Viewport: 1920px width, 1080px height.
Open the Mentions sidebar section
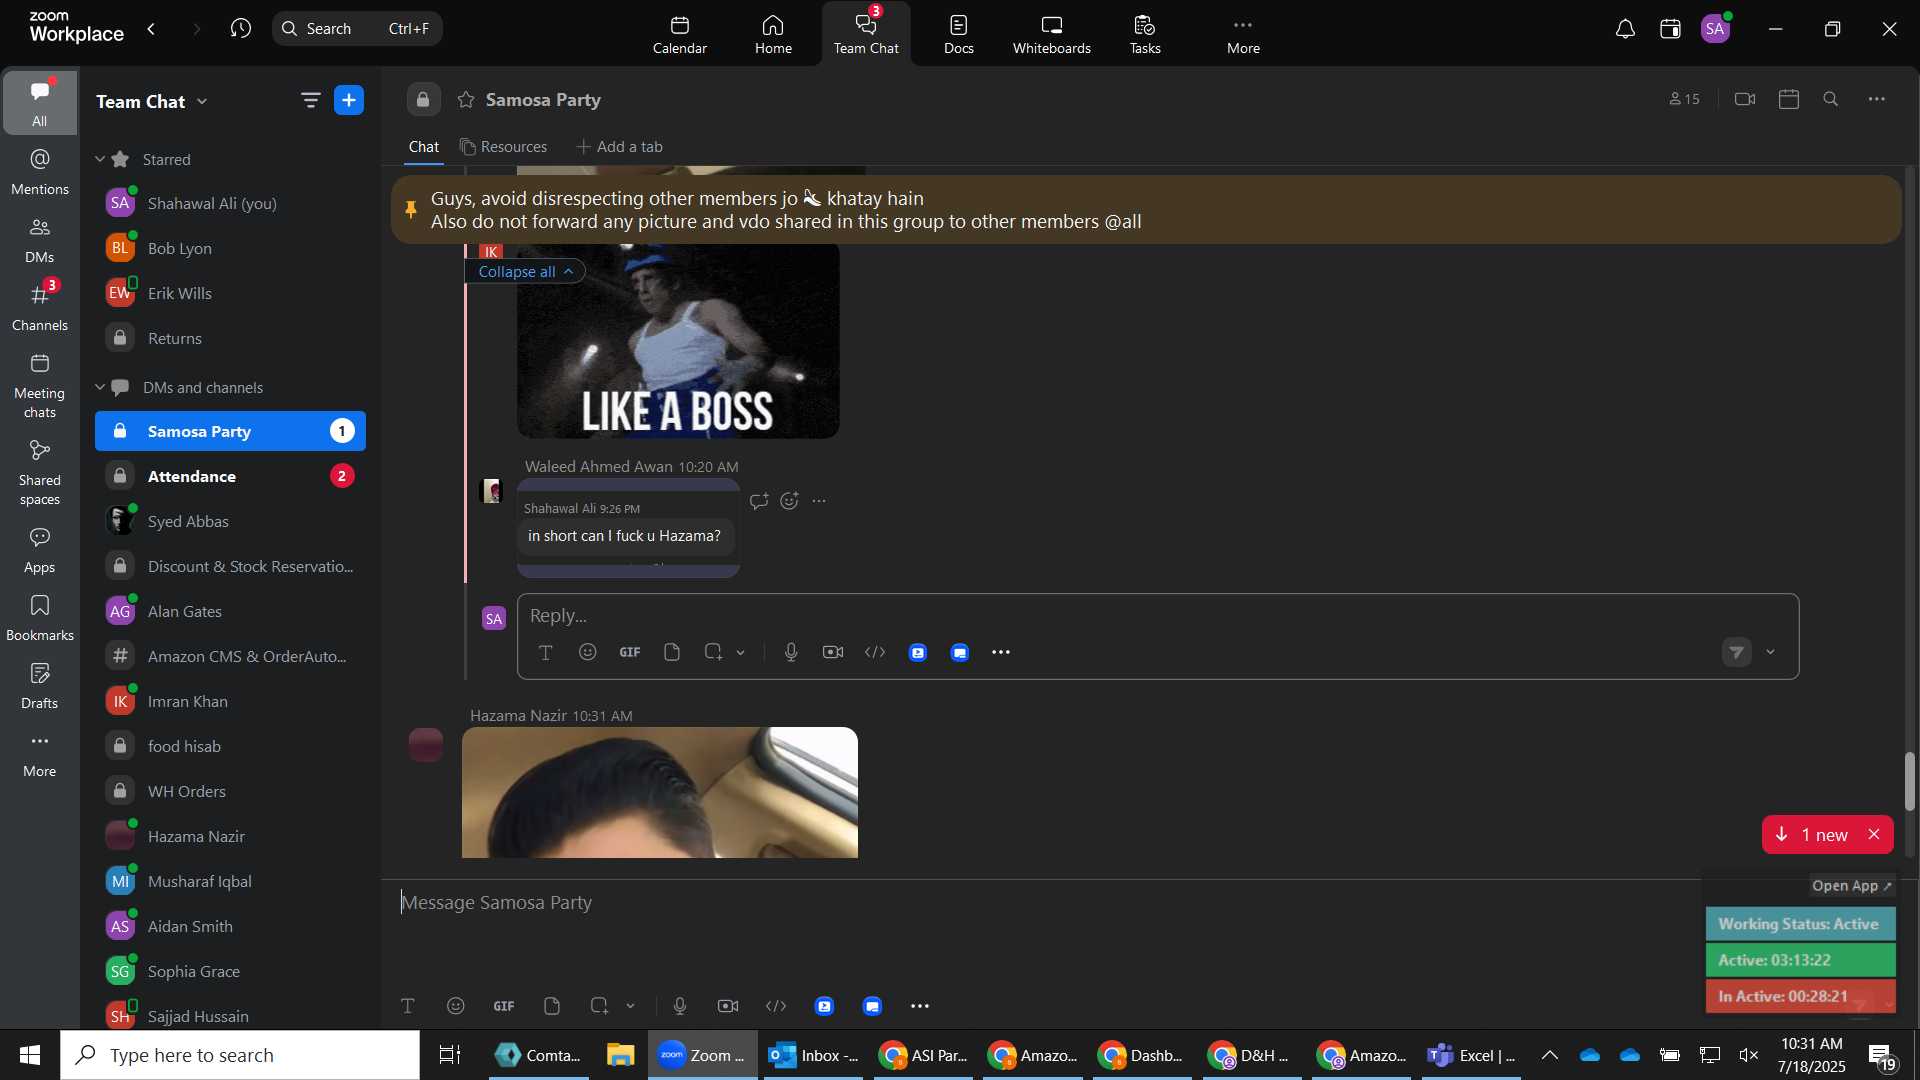[x=40, y=172]
